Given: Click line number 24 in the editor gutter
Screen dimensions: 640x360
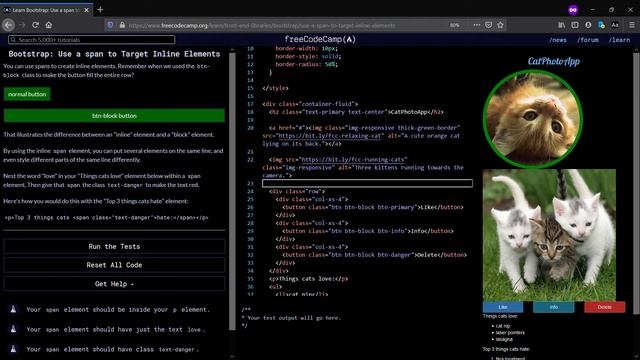Looking at the screenshot, I should (250, 191).
